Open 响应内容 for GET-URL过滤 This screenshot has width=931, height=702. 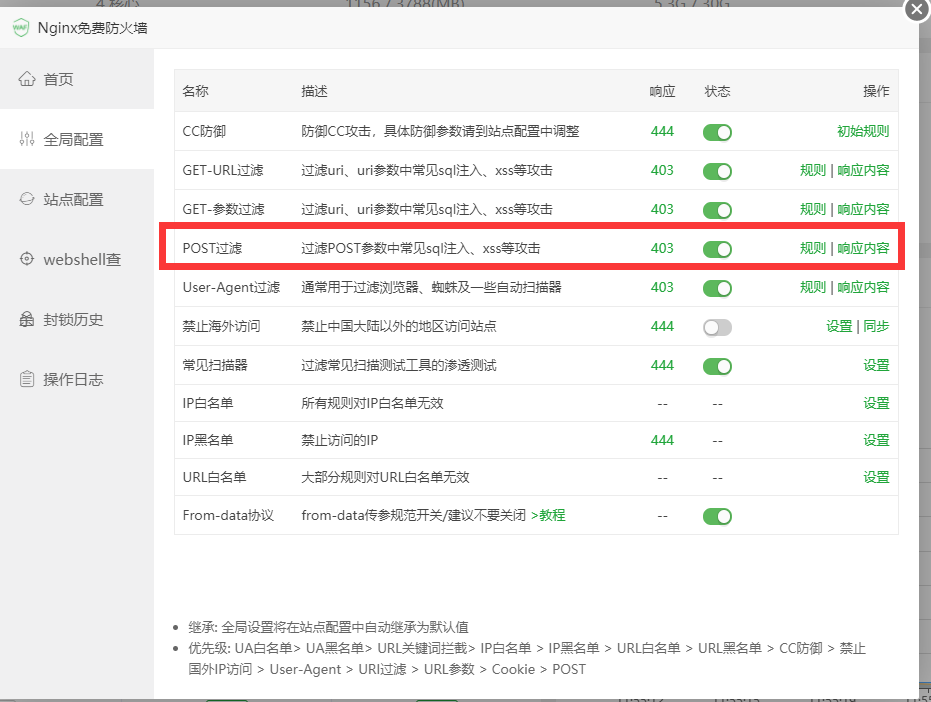862,170
